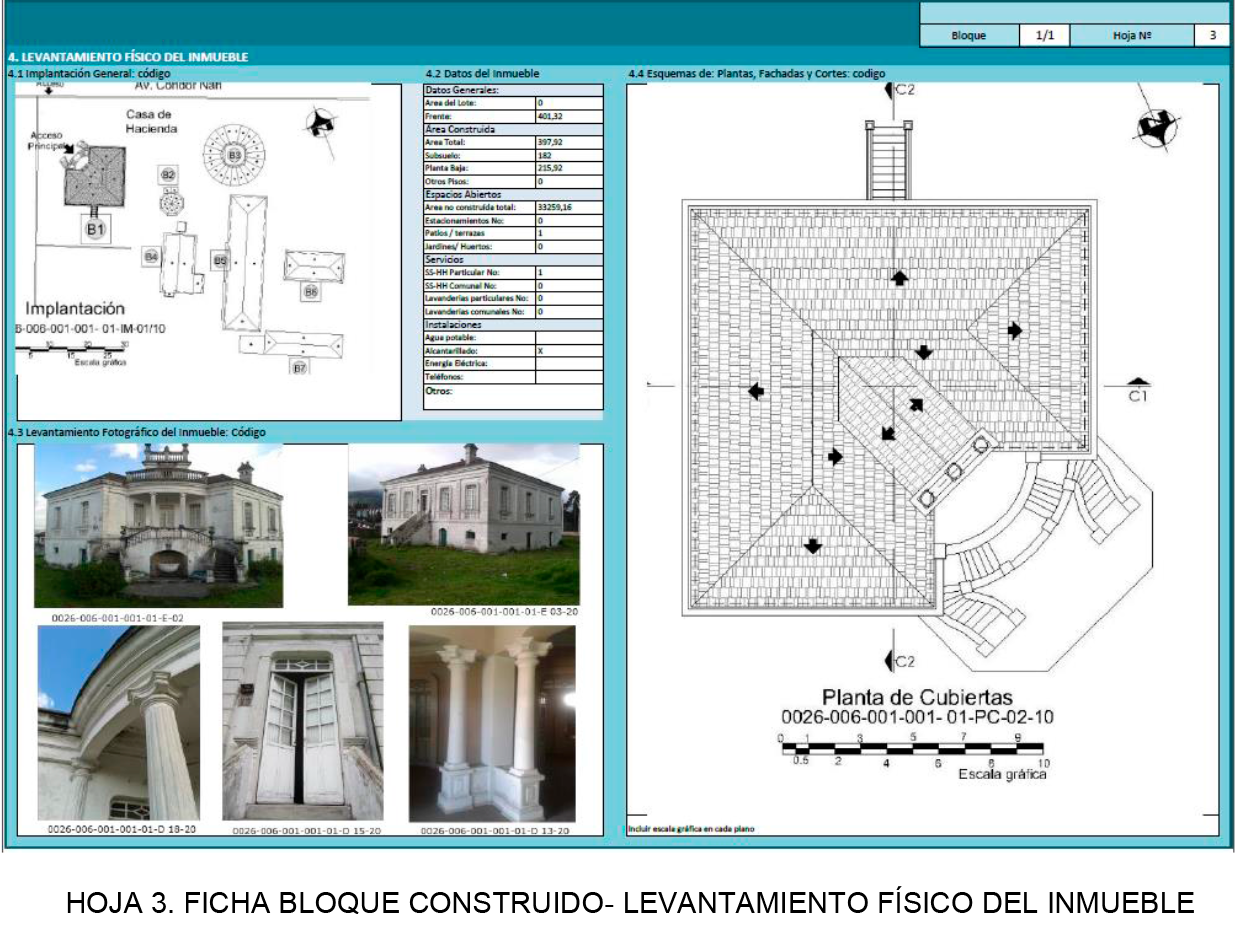1257x941 pixels.
Task: Click the Area del Lote label
Action: pos(449,103)
